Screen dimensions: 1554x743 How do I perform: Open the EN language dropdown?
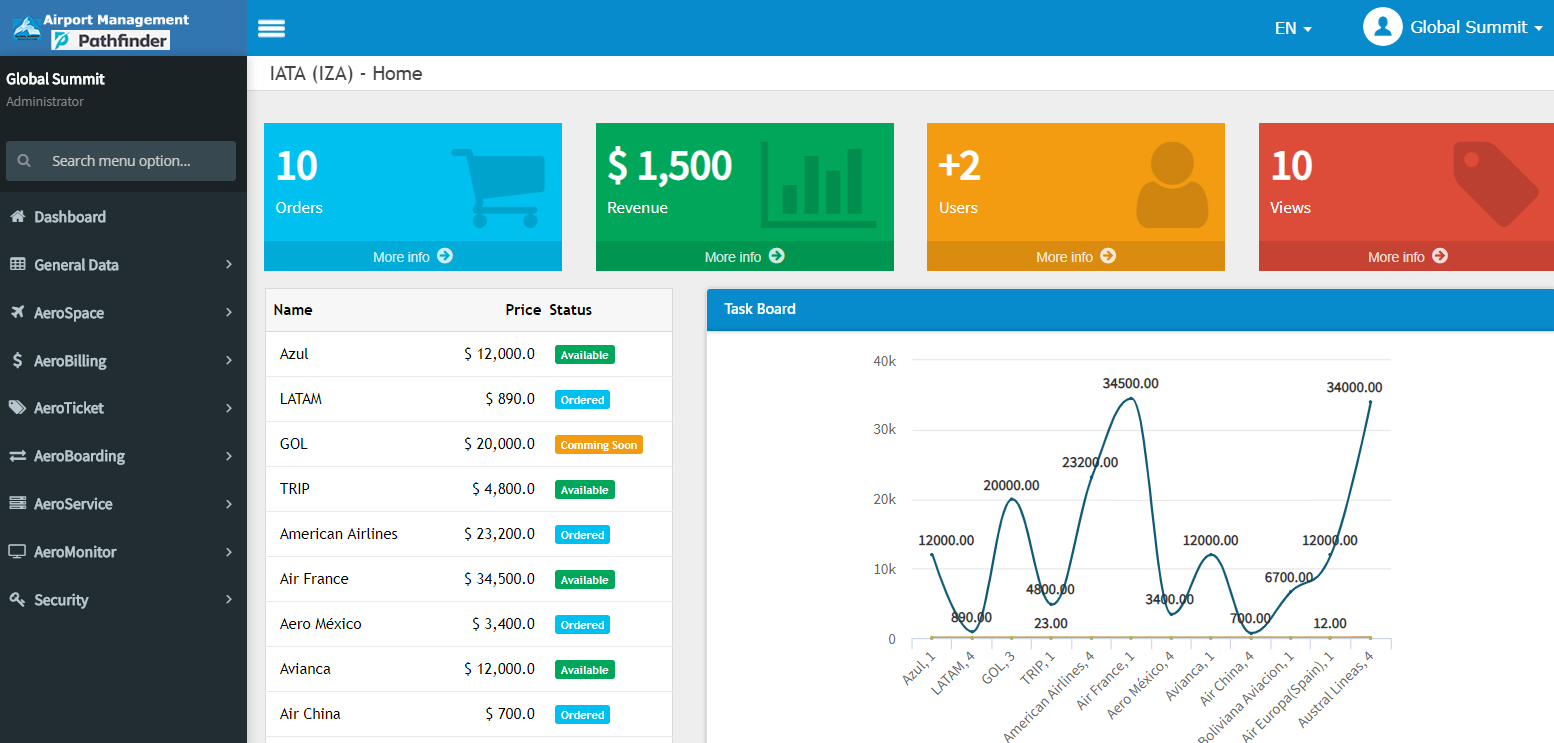pyautogui.click(x=1292, y=28)
